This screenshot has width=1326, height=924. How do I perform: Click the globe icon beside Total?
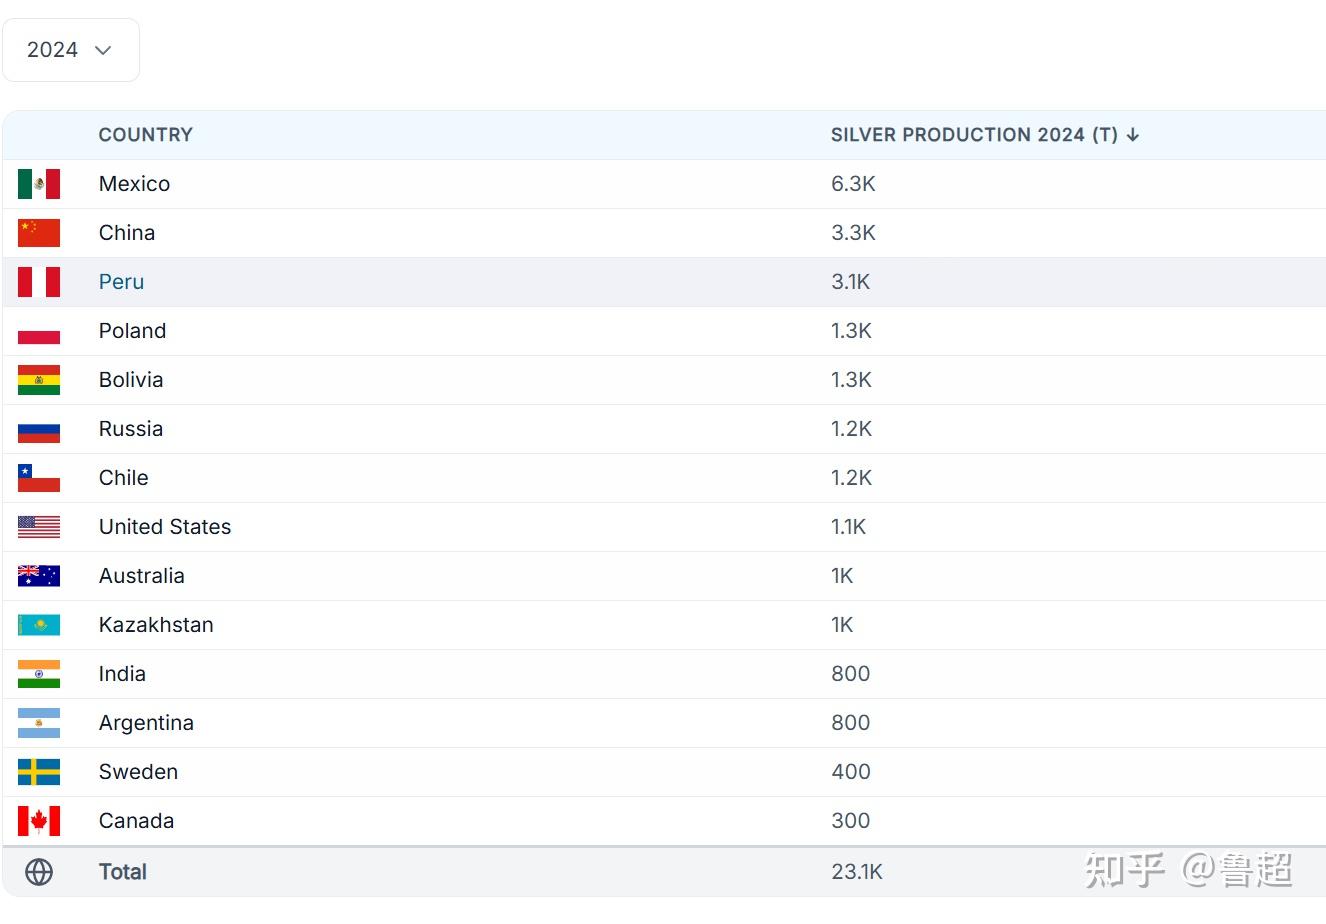point(39,872)
